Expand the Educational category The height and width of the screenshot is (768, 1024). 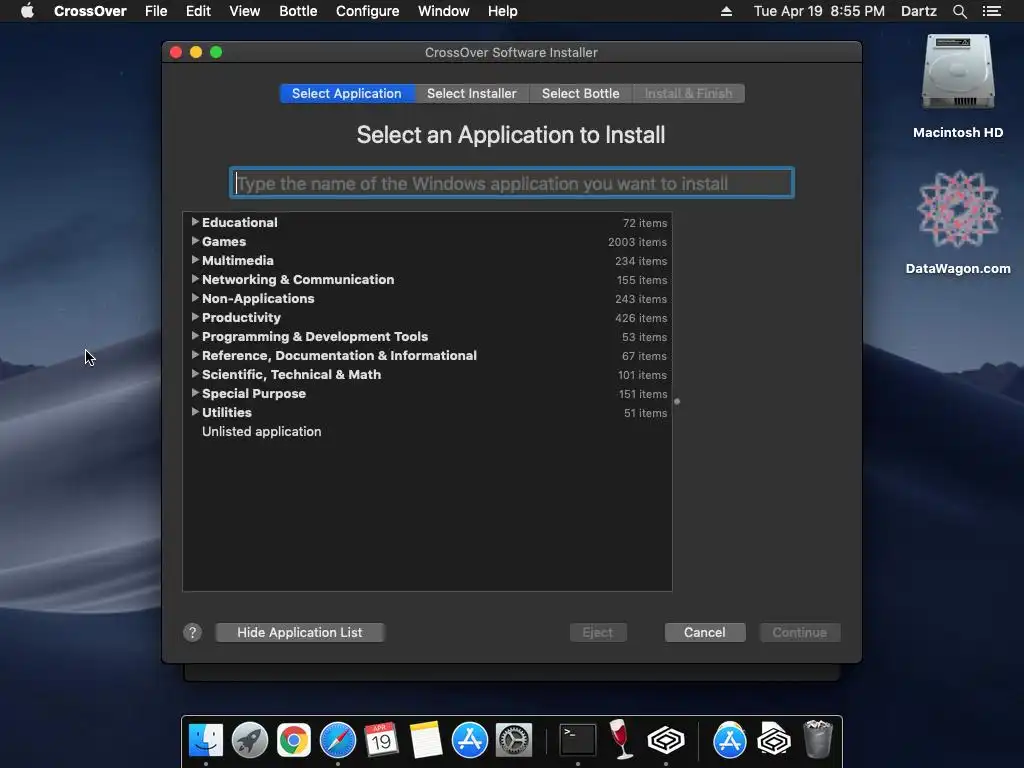195,222
